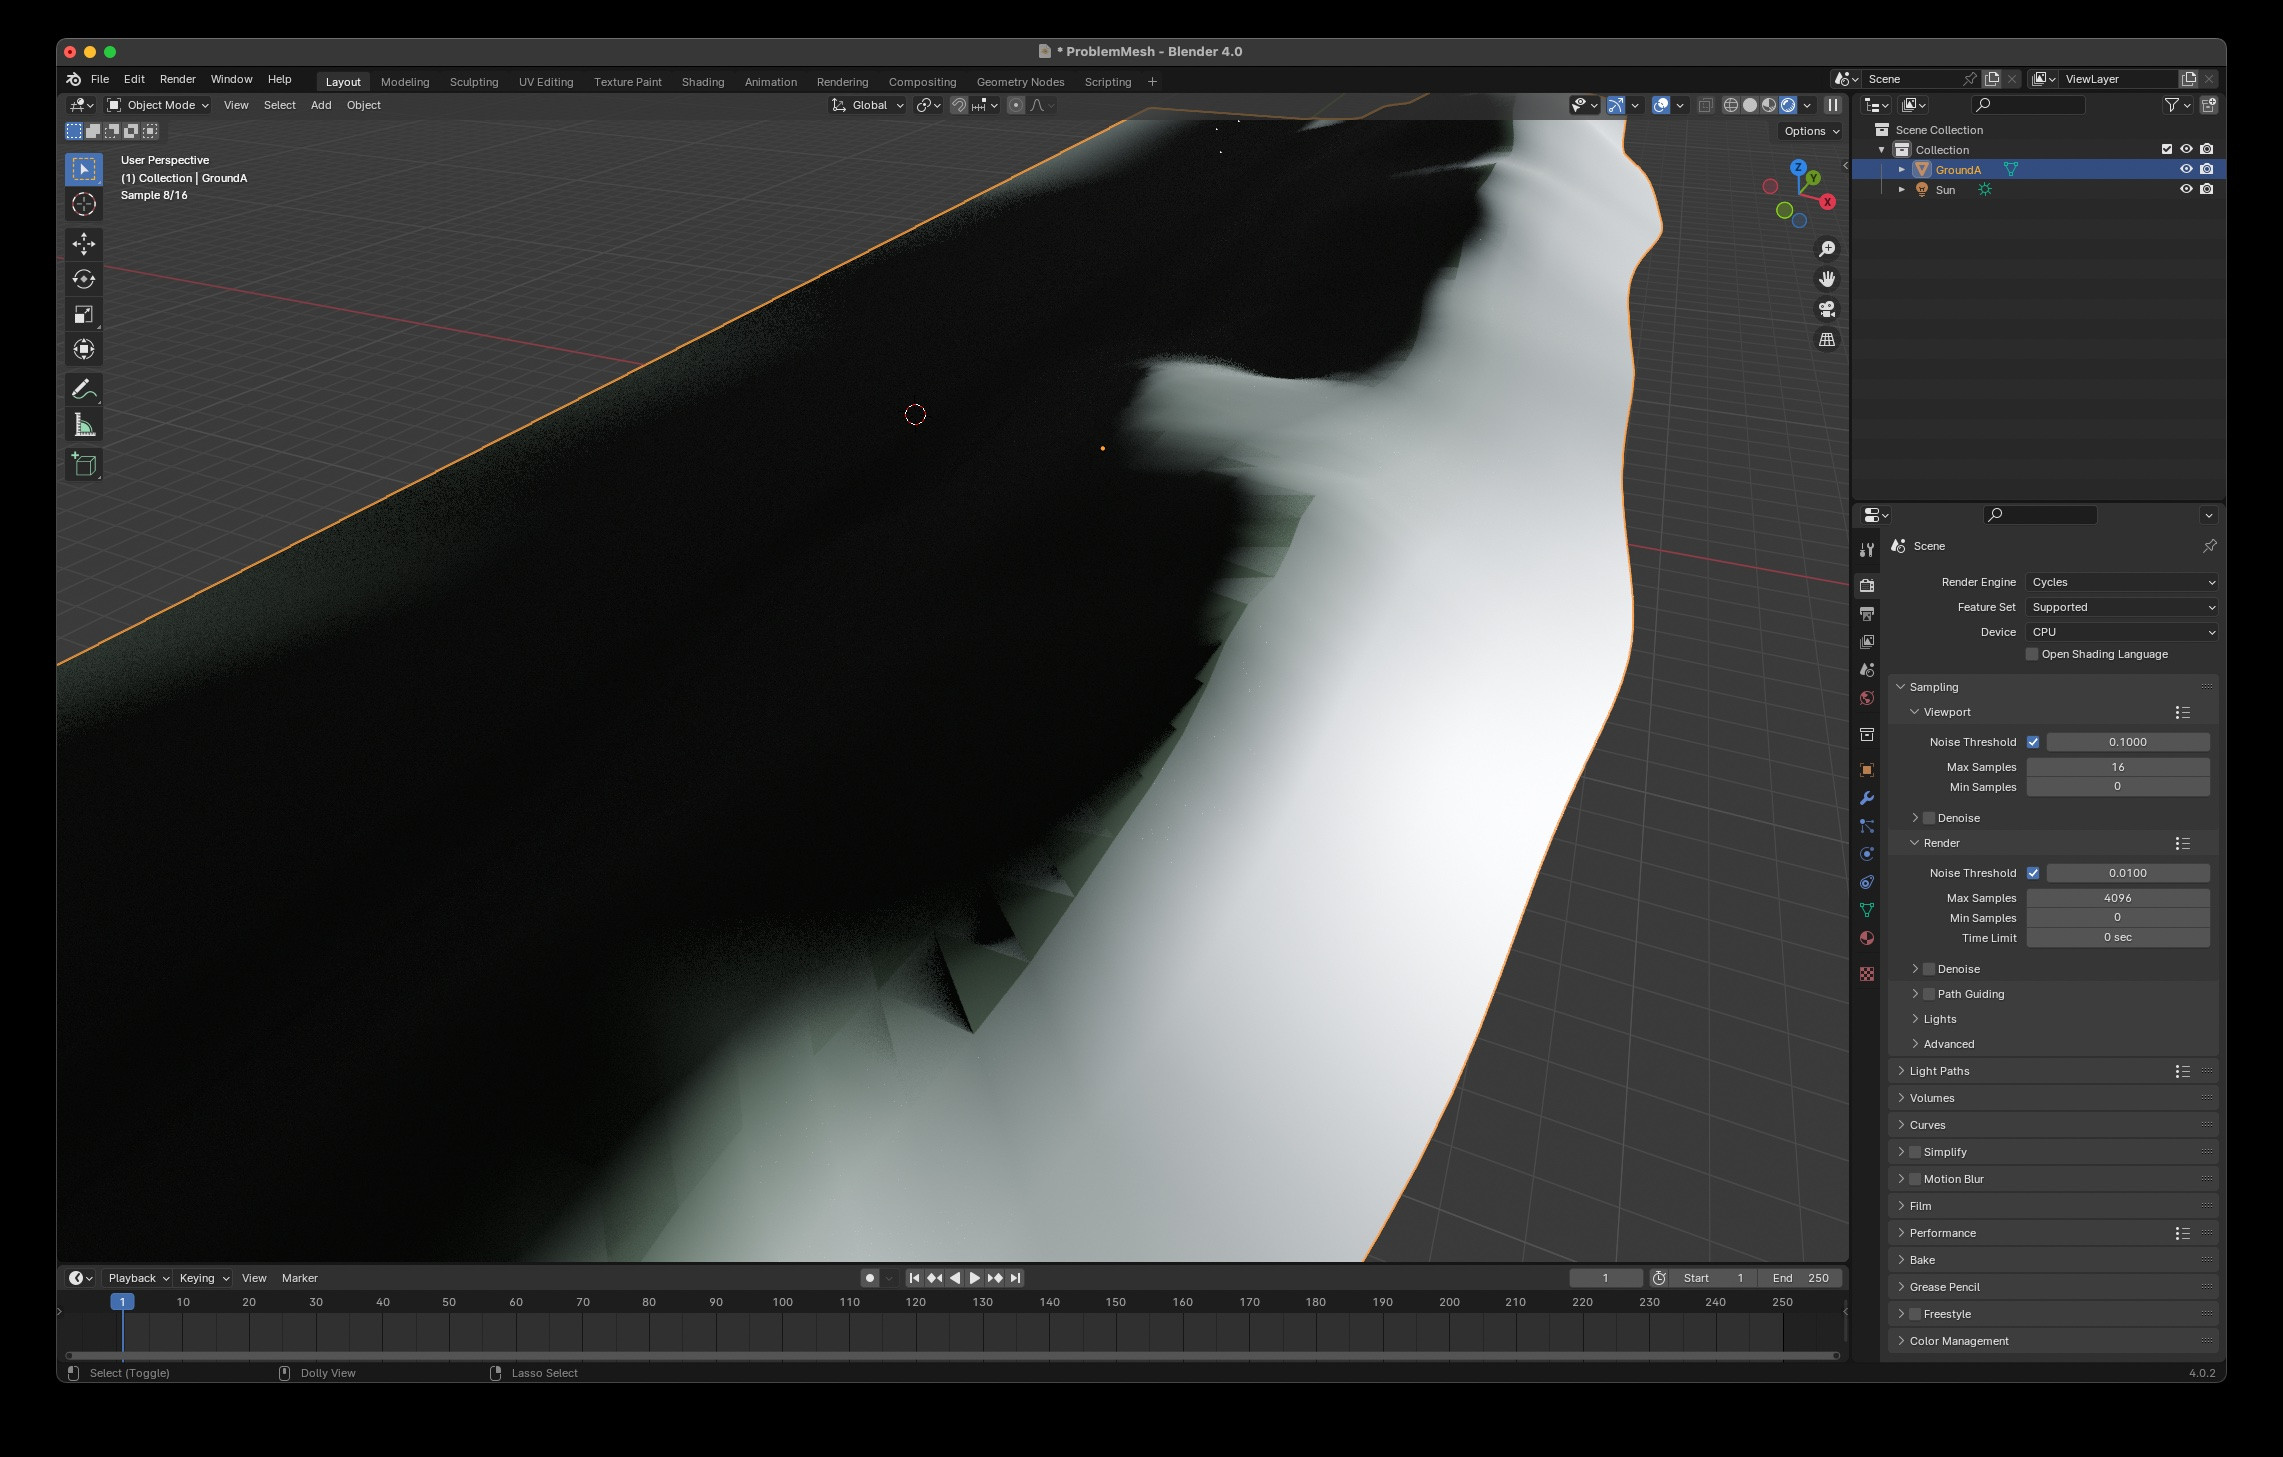
Task: Open the Tool properties tab
Action: [1866, 550]
